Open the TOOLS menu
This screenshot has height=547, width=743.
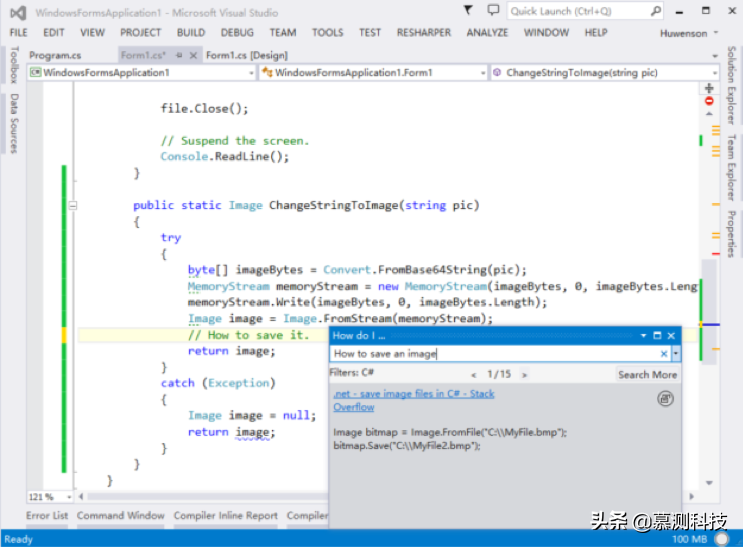[327, 33]
